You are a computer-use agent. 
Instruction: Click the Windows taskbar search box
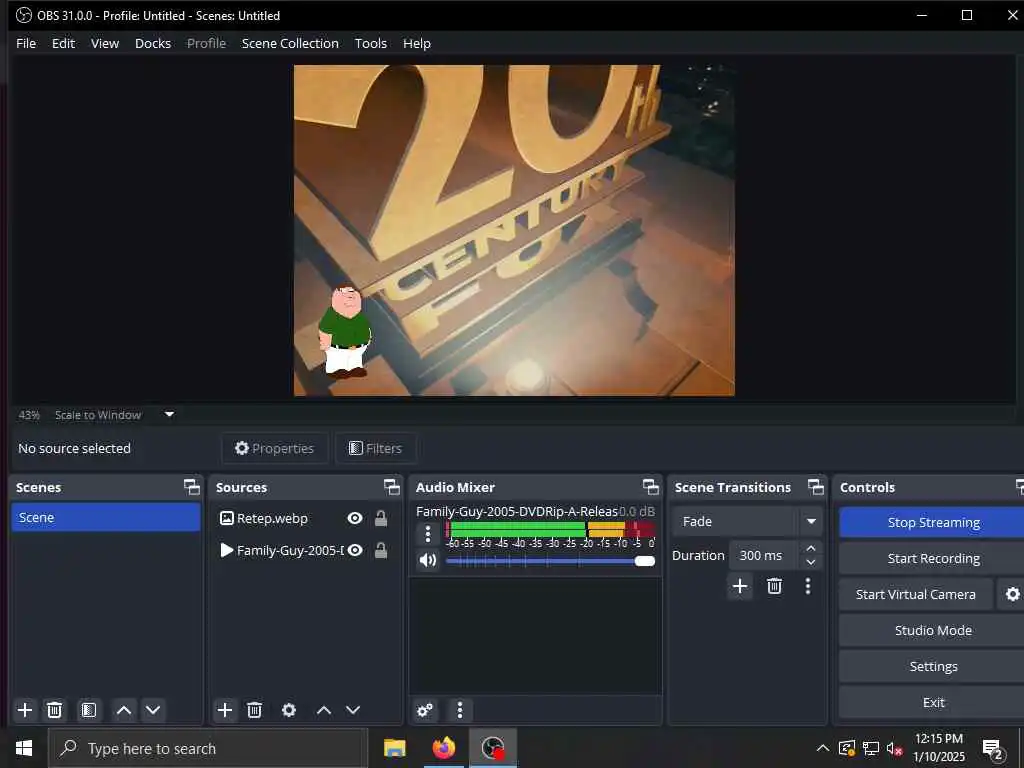pyautogui.click(x=208, y=748)
